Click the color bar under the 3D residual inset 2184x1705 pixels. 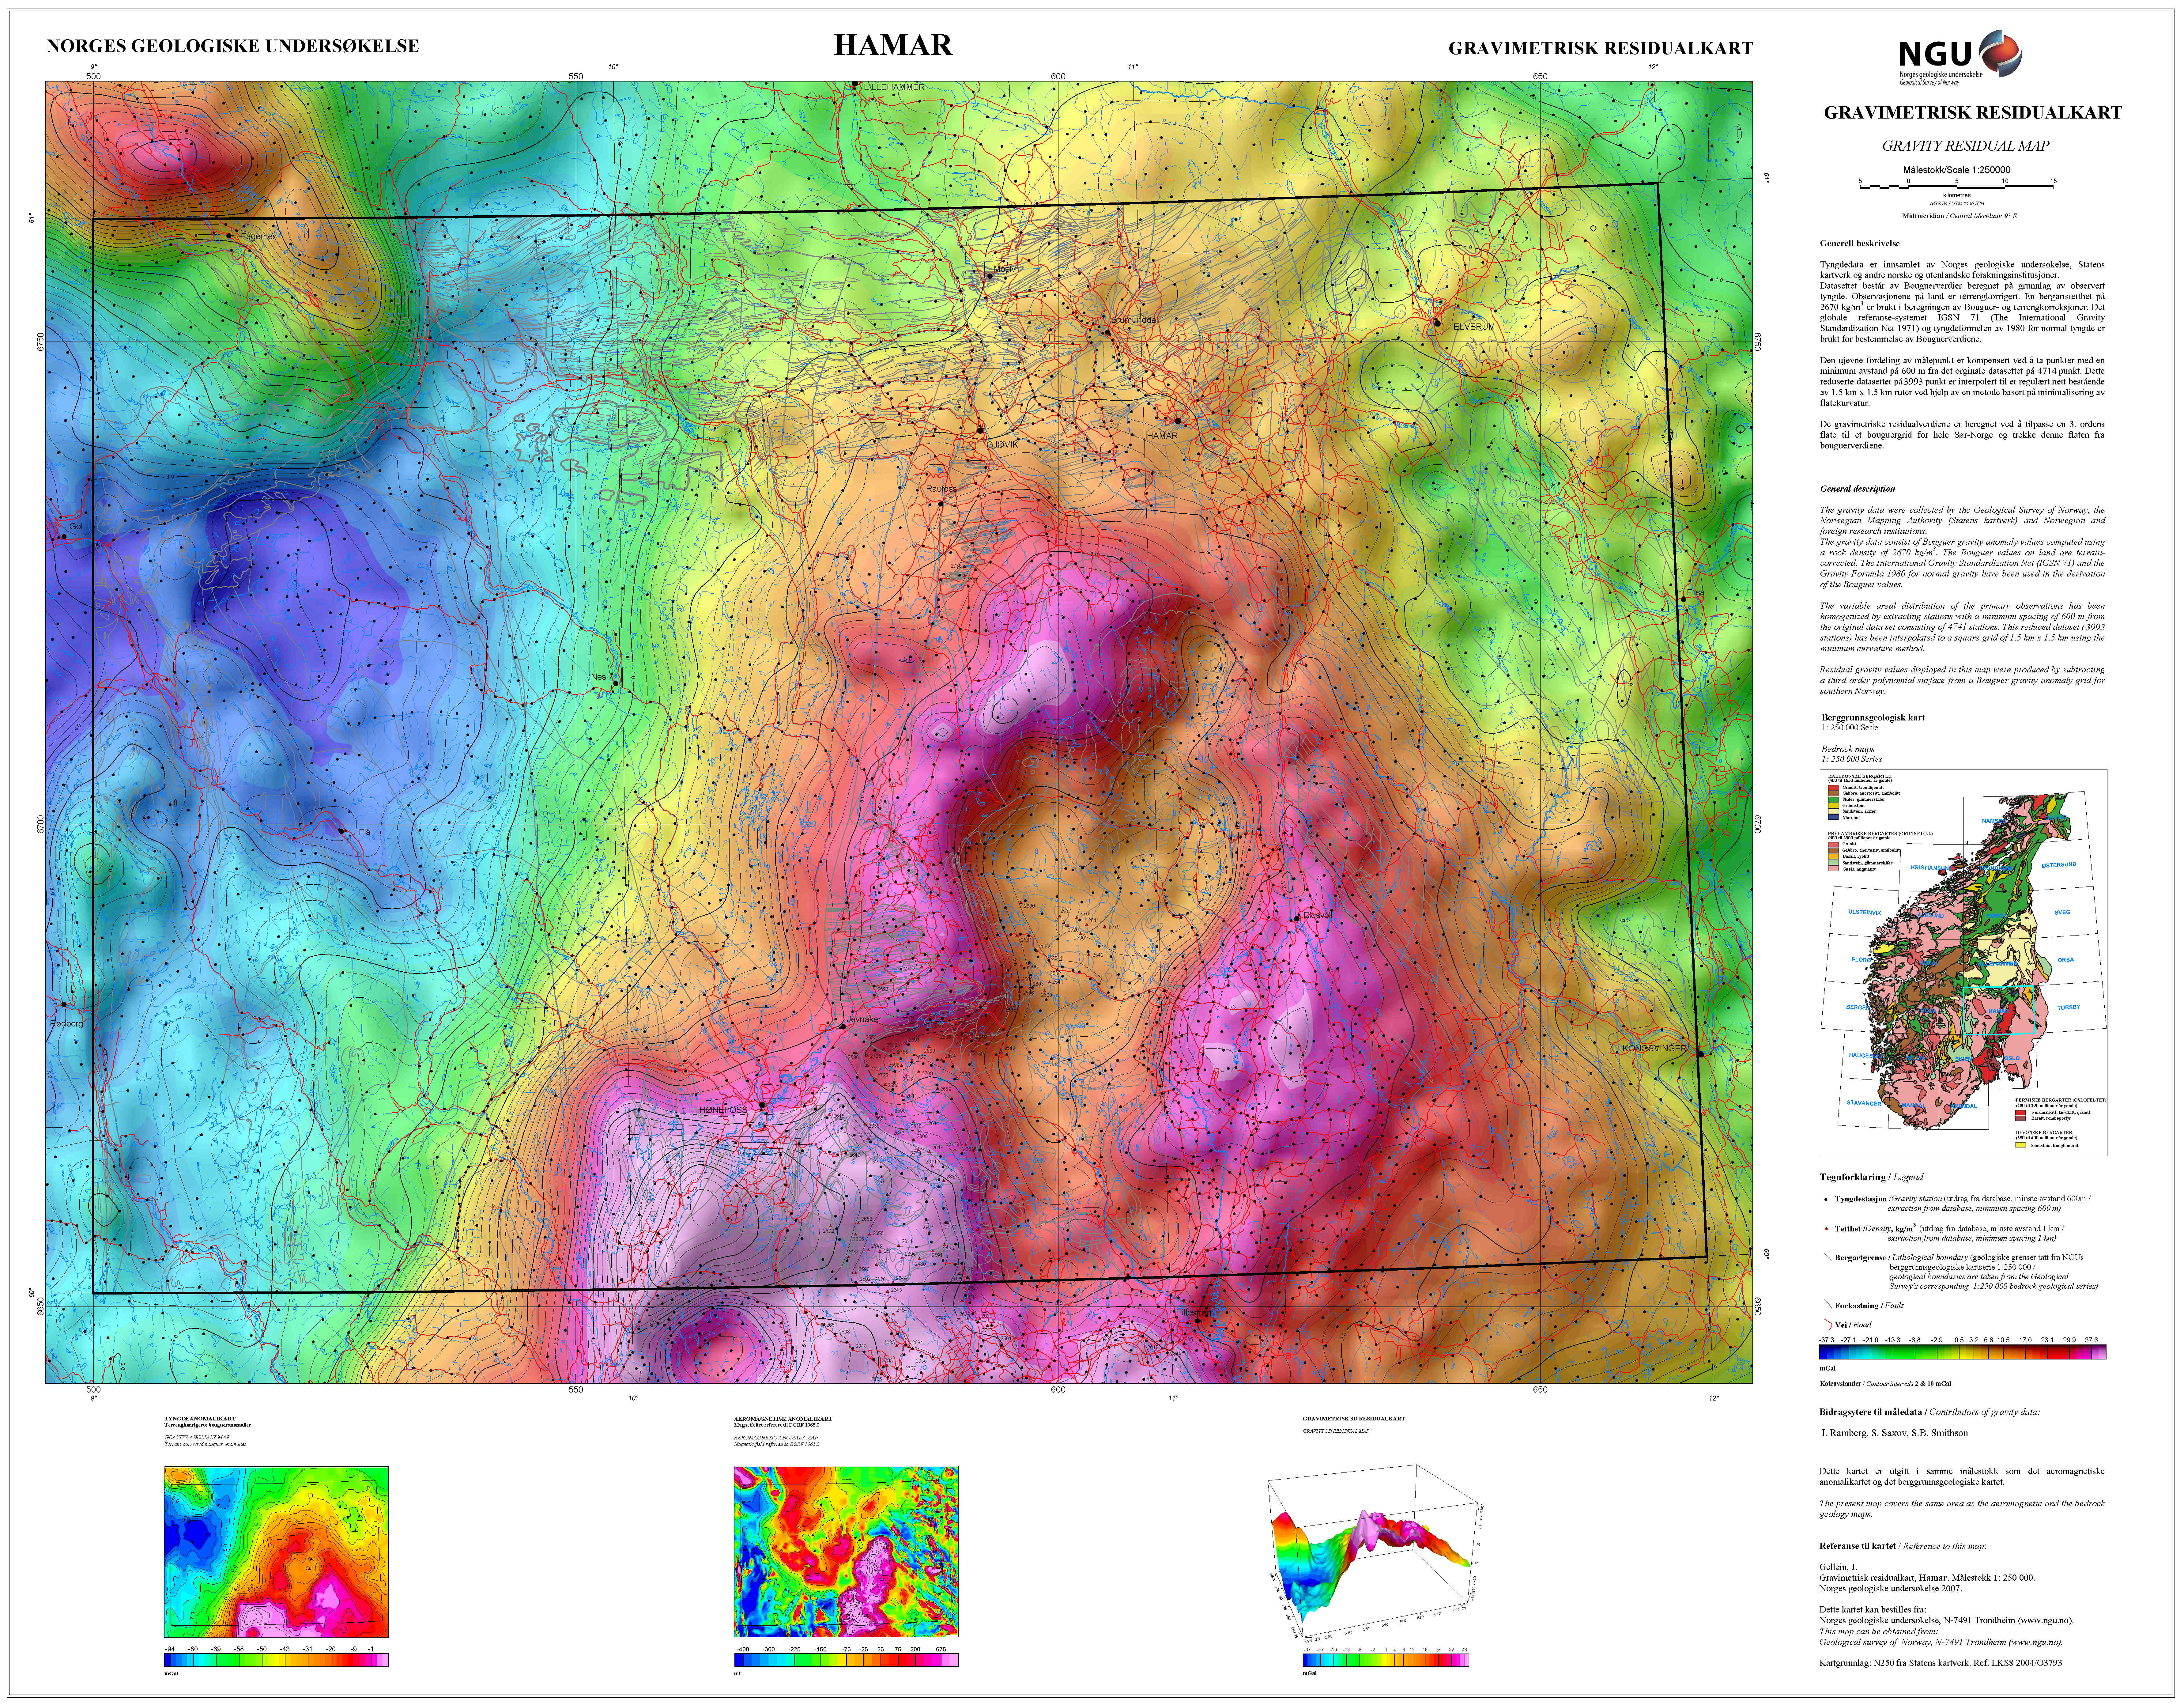(x=1386, y=1660)
